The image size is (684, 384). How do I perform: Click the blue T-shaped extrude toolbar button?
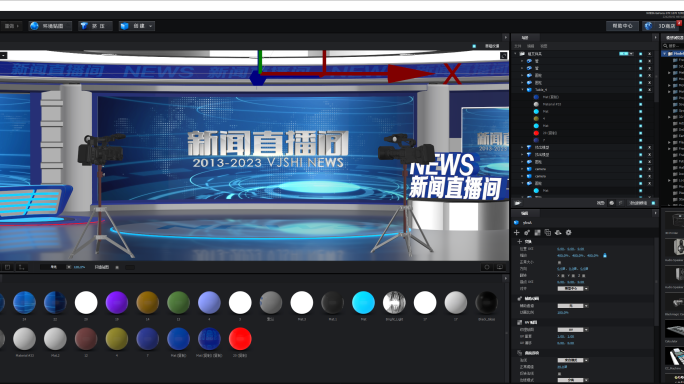(x=95, y=26)
